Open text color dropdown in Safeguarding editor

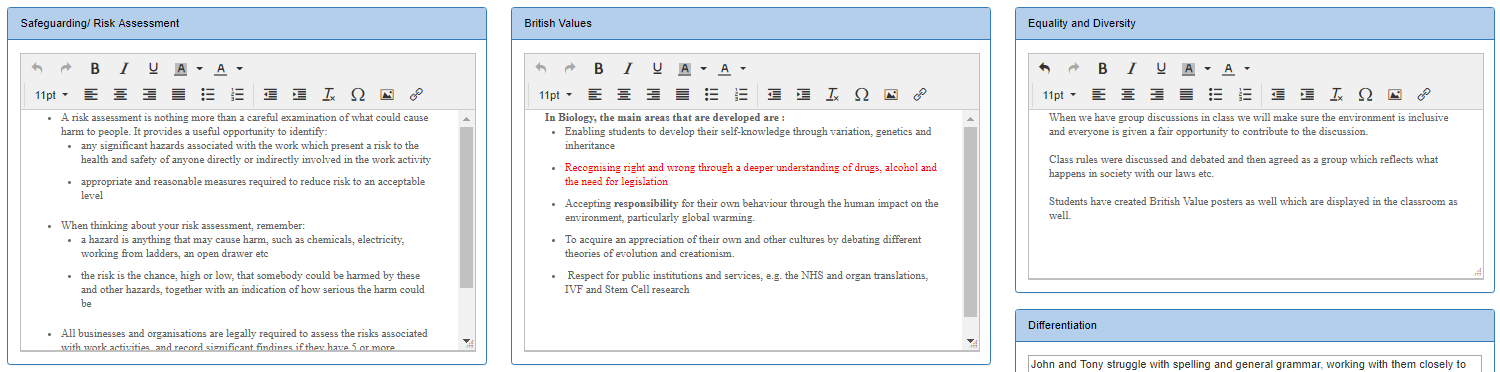239,69
